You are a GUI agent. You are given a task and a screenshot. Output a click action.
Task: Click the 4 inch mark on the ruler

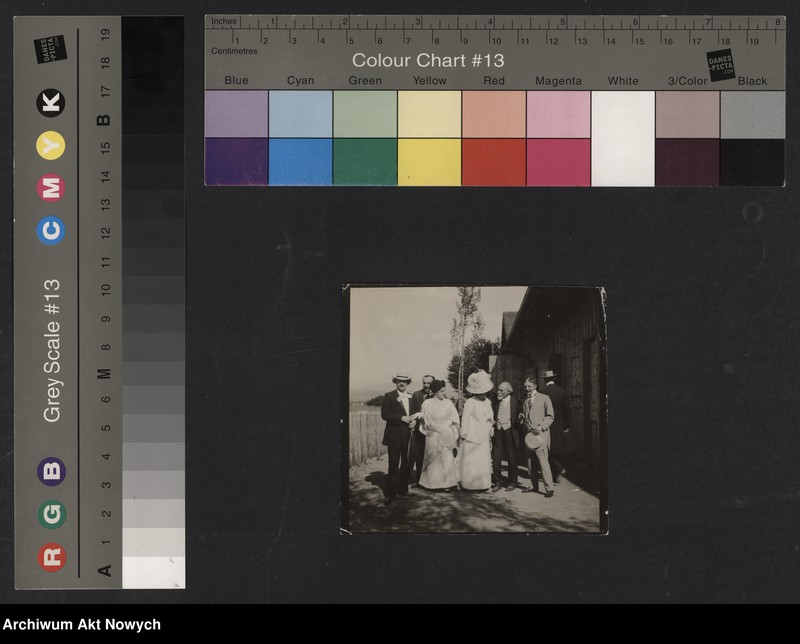pos(490,22)
